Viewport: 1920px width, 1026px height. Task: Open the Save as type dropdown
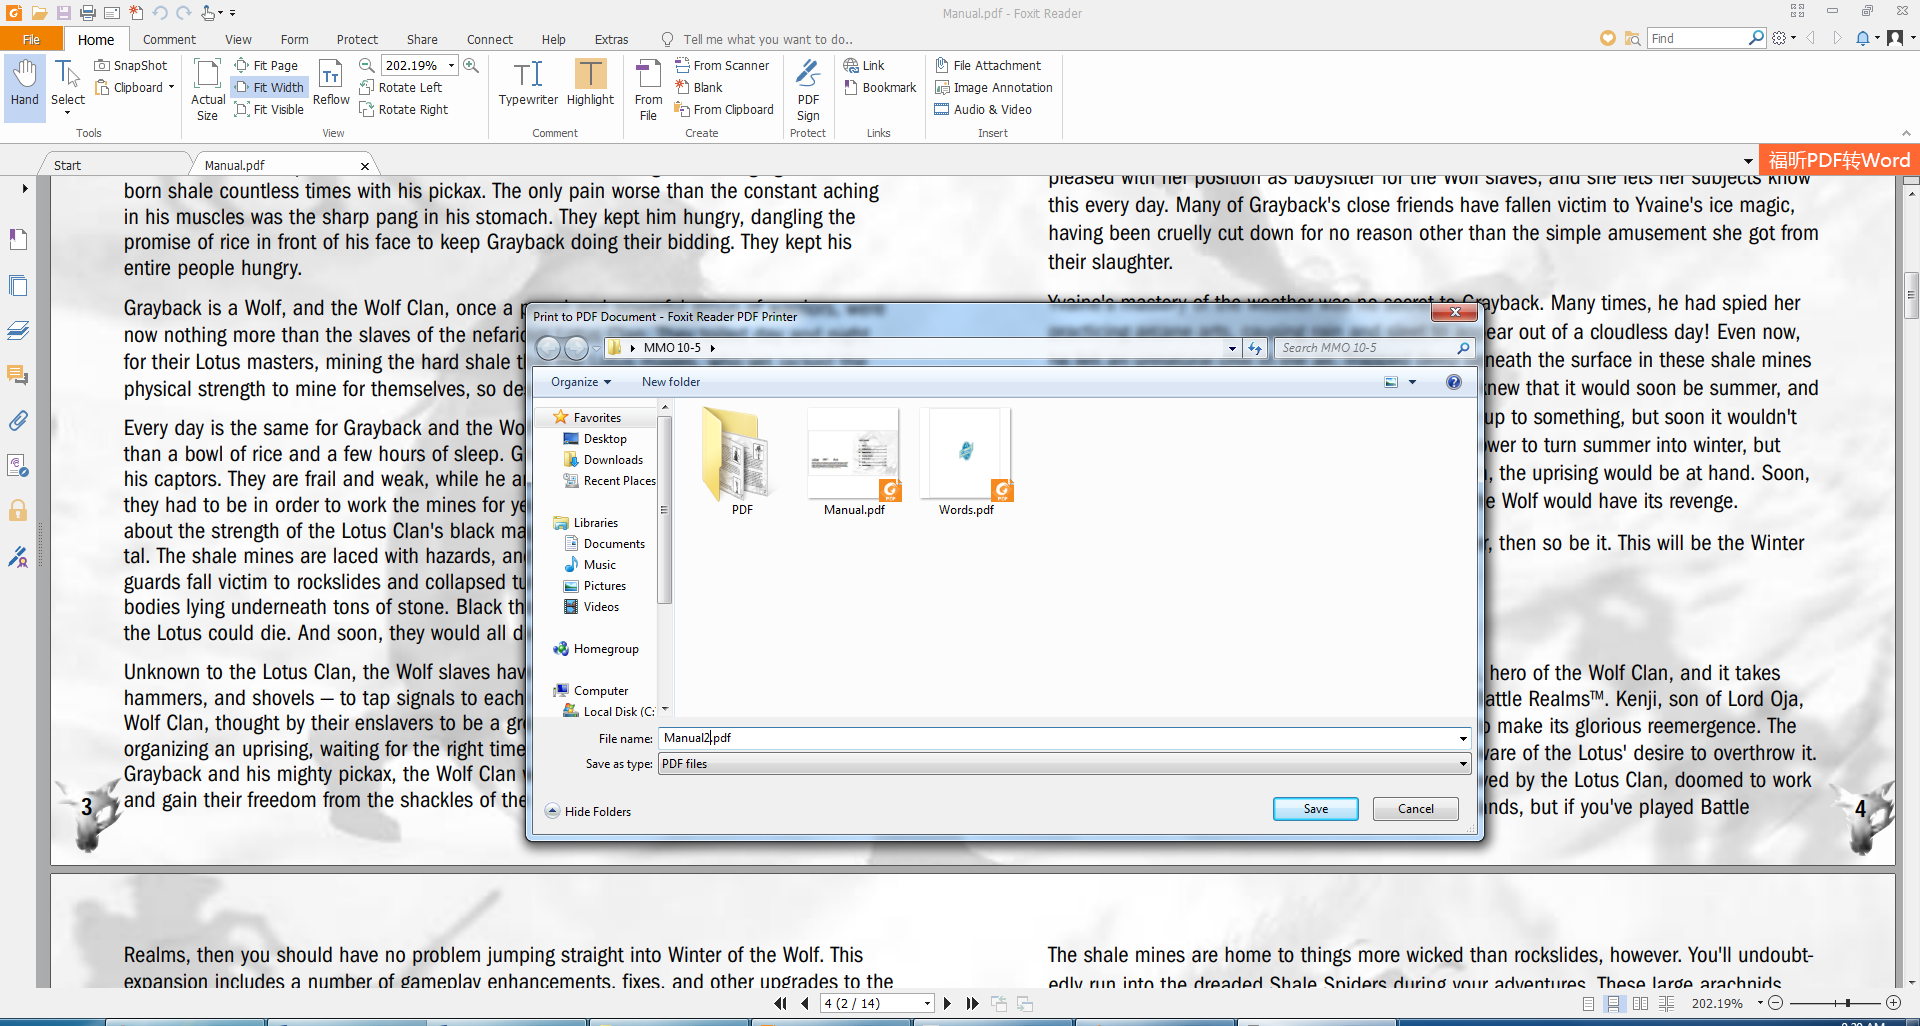(x=1461, y=763)
